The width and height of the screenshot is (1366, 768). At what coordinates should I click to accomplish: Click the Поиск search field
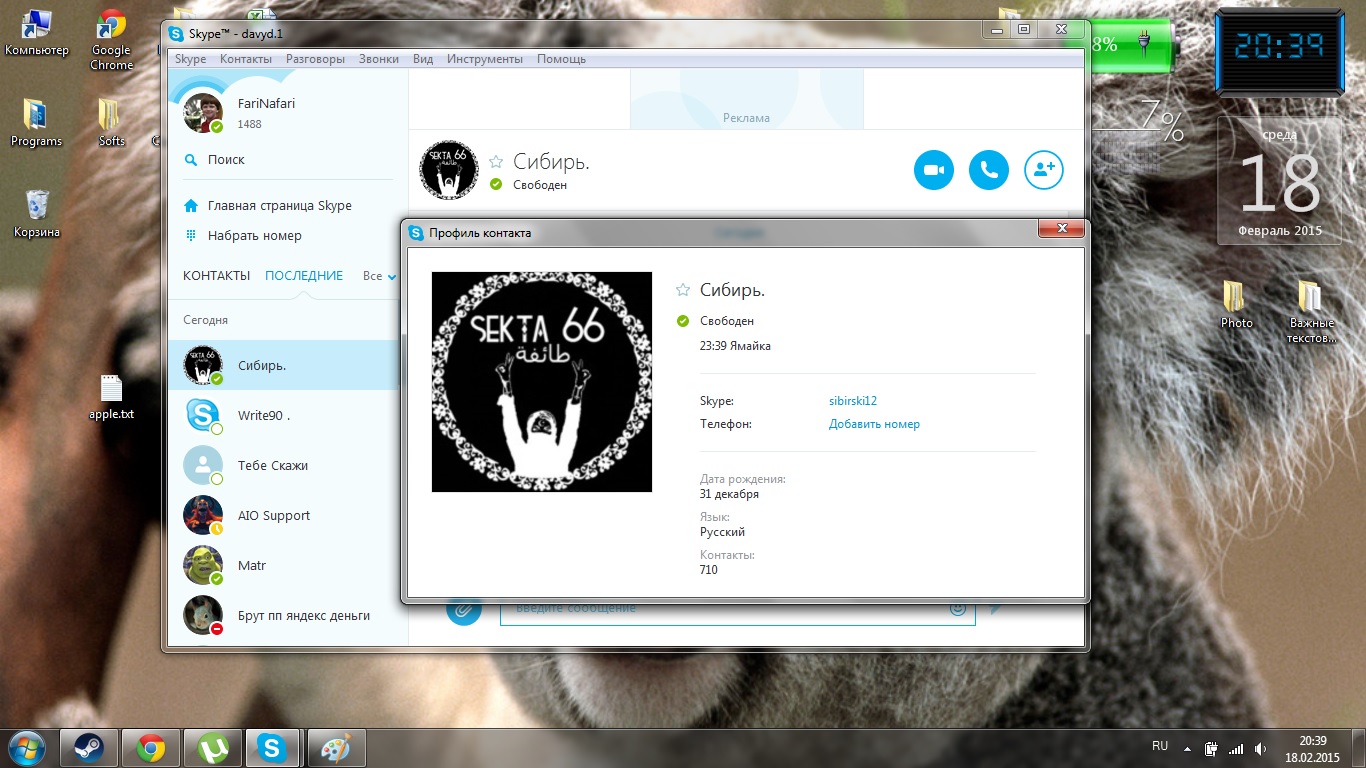288,160
